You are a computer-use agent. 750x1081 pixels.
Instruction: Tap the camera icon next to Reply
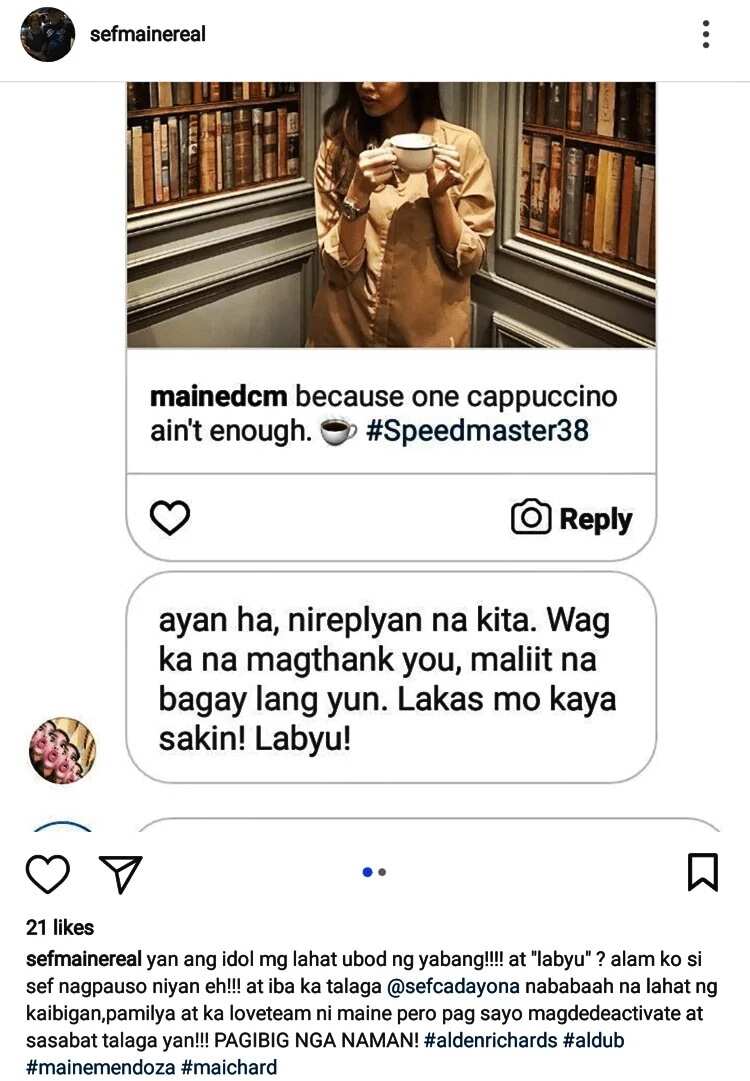(531, 517)
